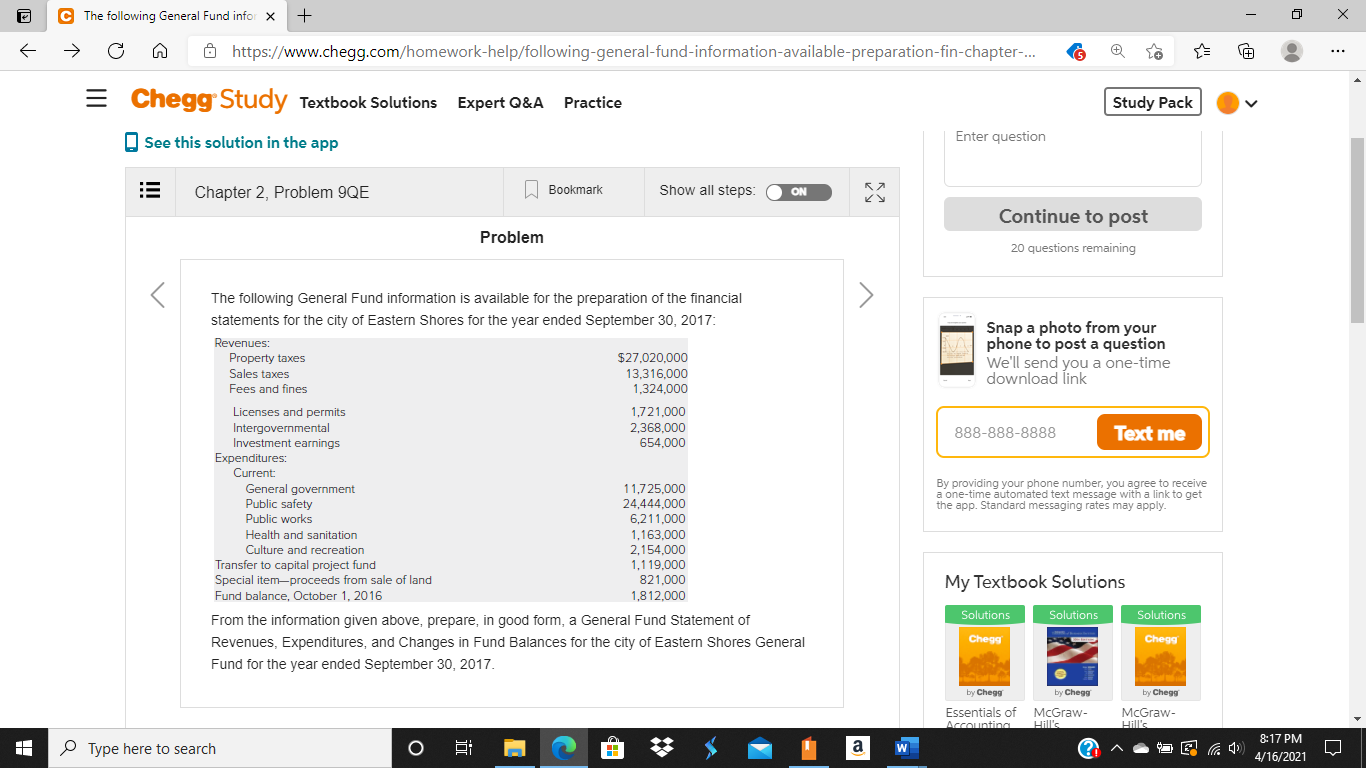Open the chapter problem list icon

pyautogui.click(x=150, y=190)
